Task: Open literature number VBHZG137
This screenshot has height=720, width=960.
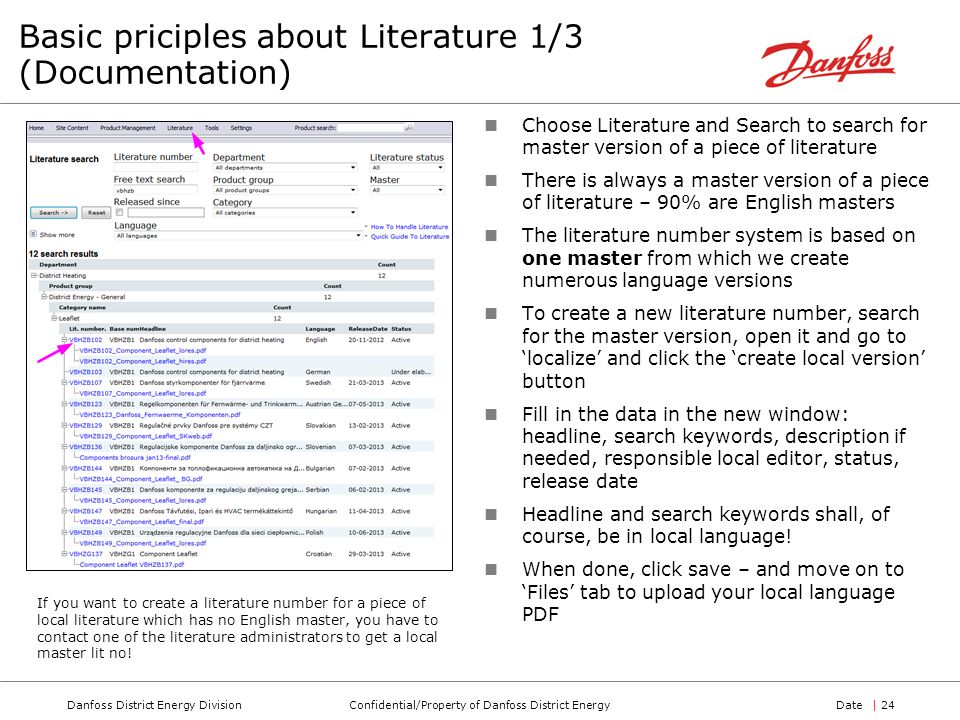Action: [x=86, y=554]
